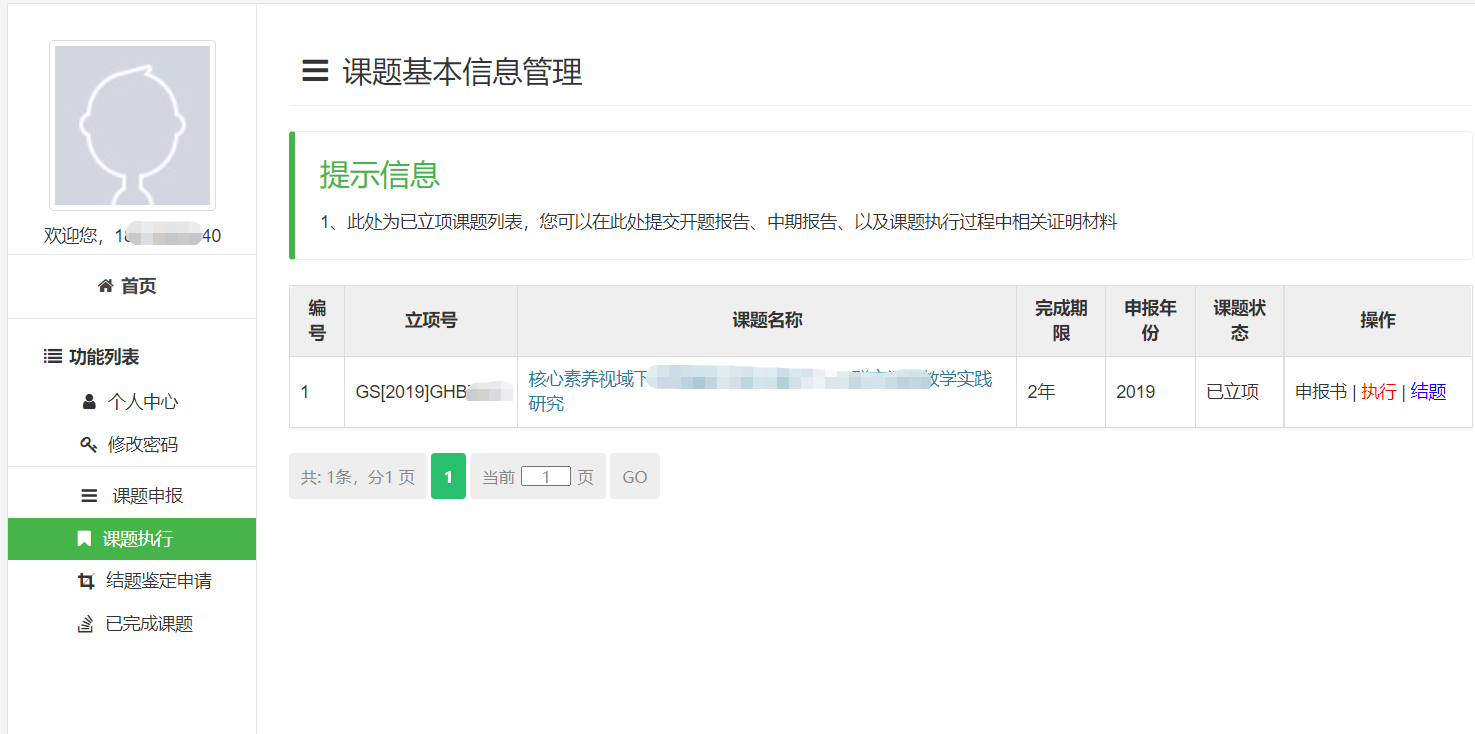Viewport: 1475px width, 734px height.
Task: Go to 结题鉴定申请 in sidebar
Action: click(158, 581)
